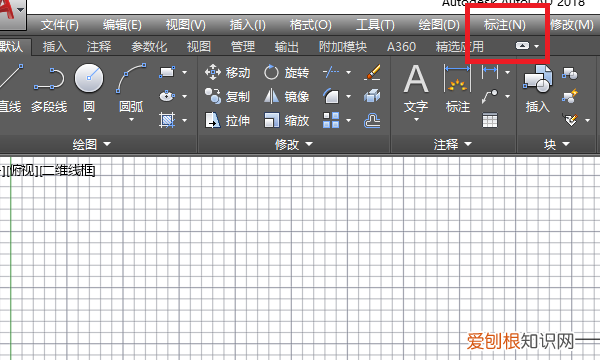This screenshot has width=600, height=360.
Task: Switch to the 参数化 ribbon tab
Action: click(x=149, y=47)
